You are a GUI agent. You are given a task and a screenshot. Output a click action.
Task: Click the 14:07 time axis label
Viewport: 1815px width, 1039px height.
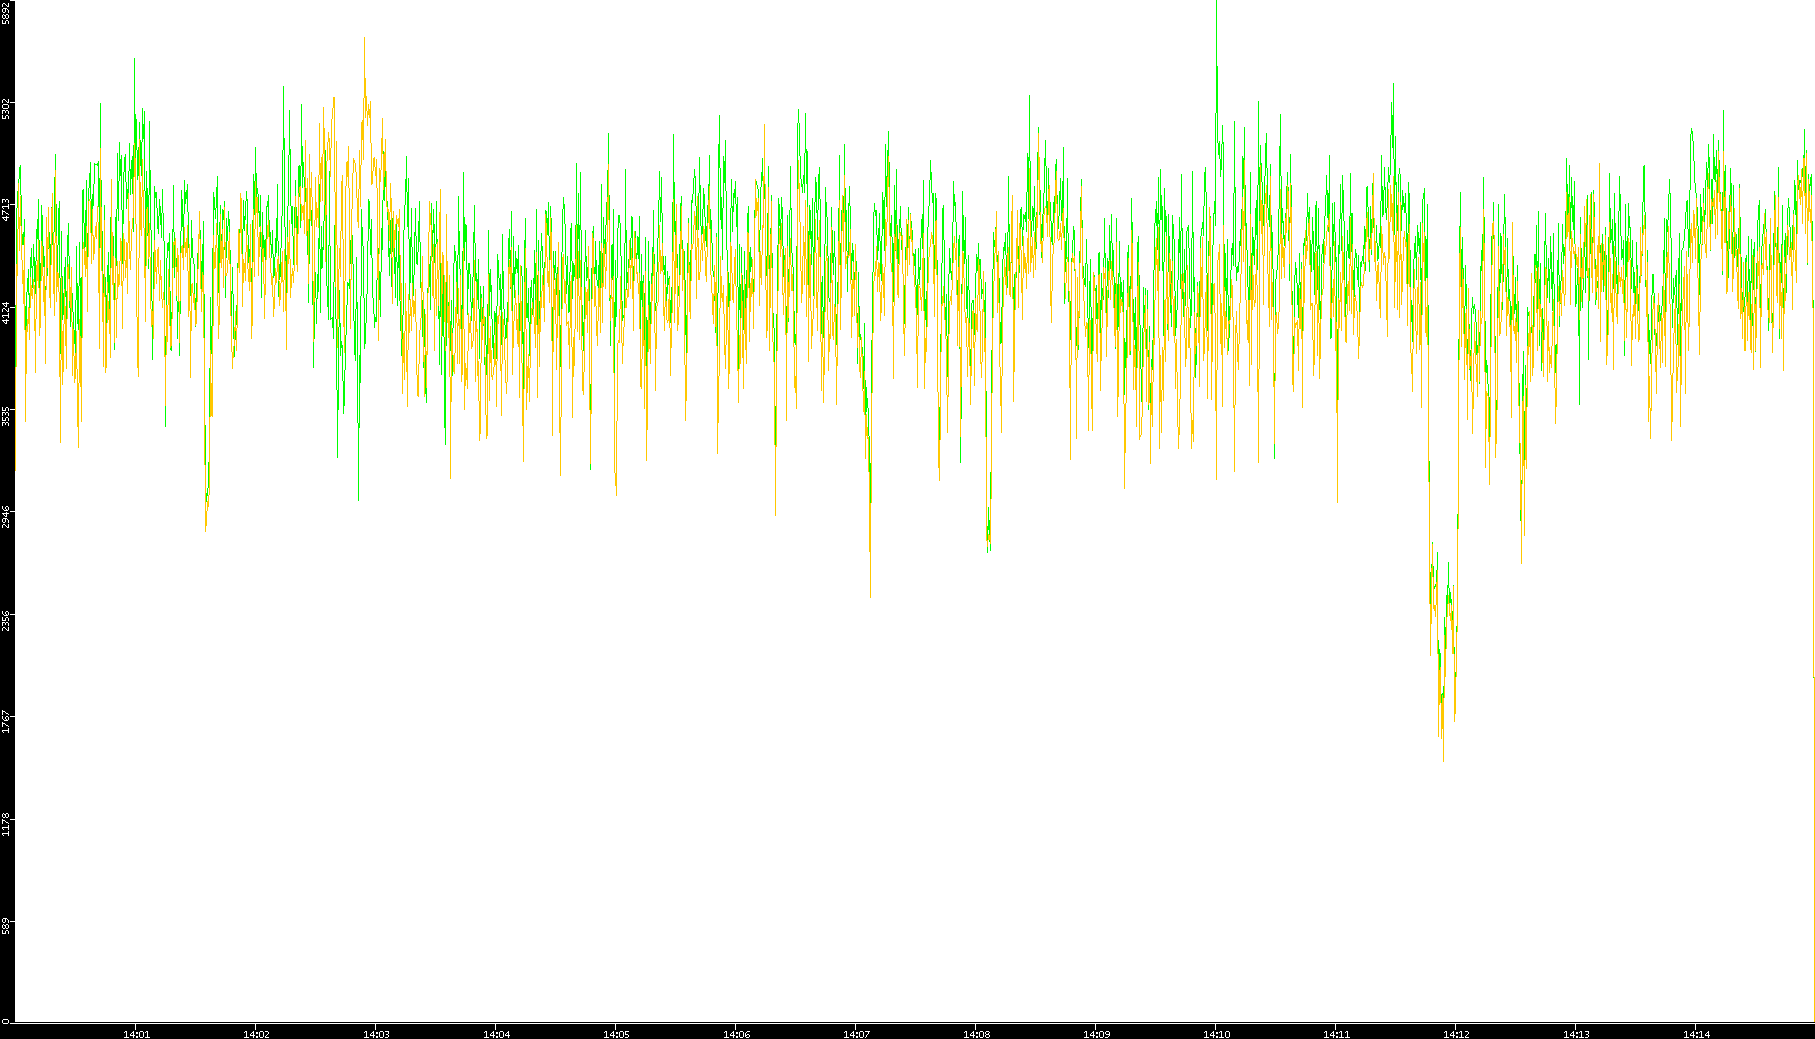(x=856, y=1033)
